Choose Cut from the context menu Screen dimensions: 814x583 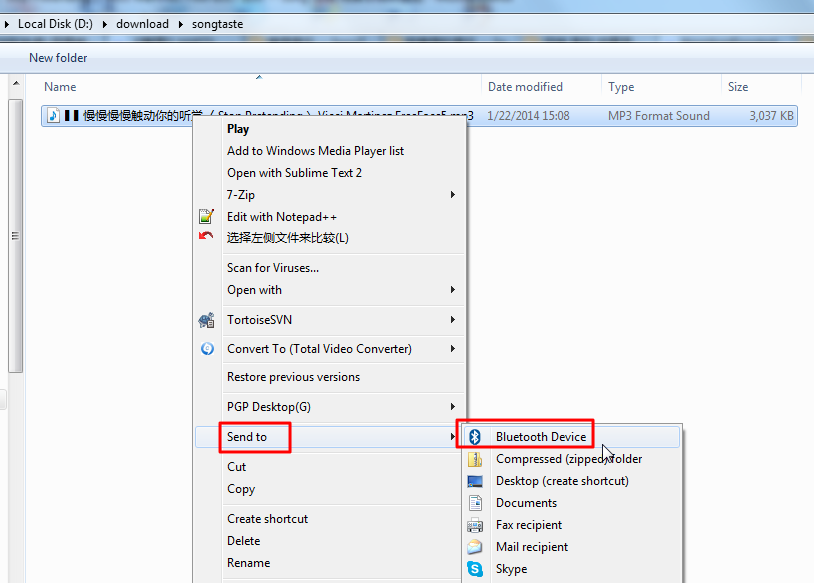[x=236, y=467]
